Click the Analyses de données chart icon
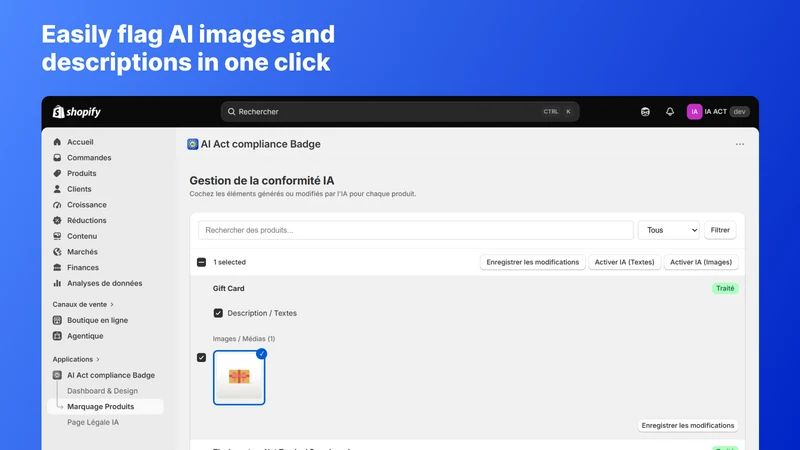The image size is (800, 450). point(57,283)
